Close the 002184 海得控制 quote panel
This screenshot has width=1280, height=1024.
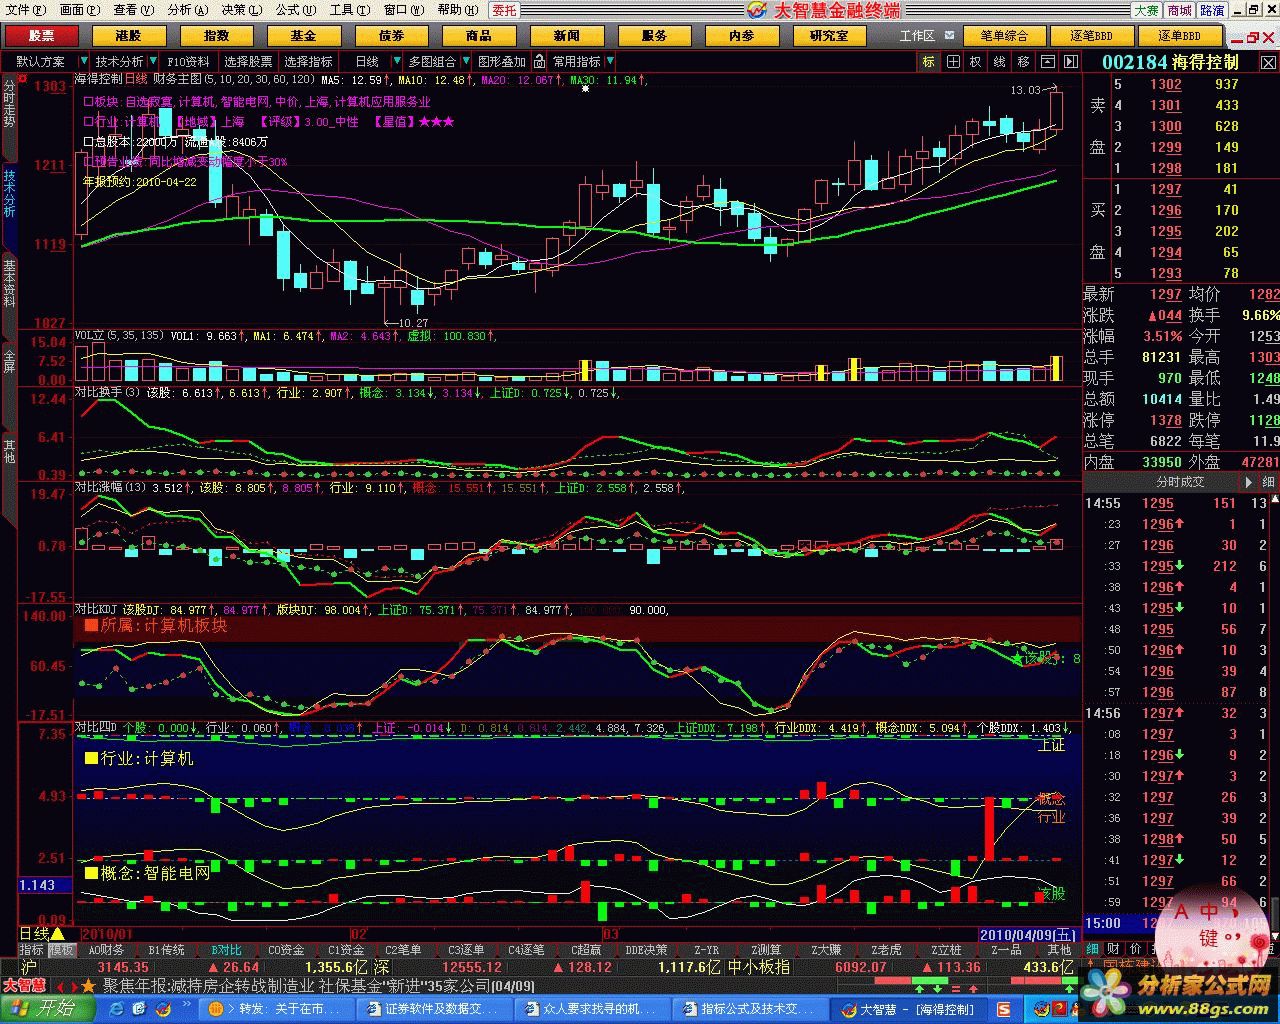(x=1270, y=62)
